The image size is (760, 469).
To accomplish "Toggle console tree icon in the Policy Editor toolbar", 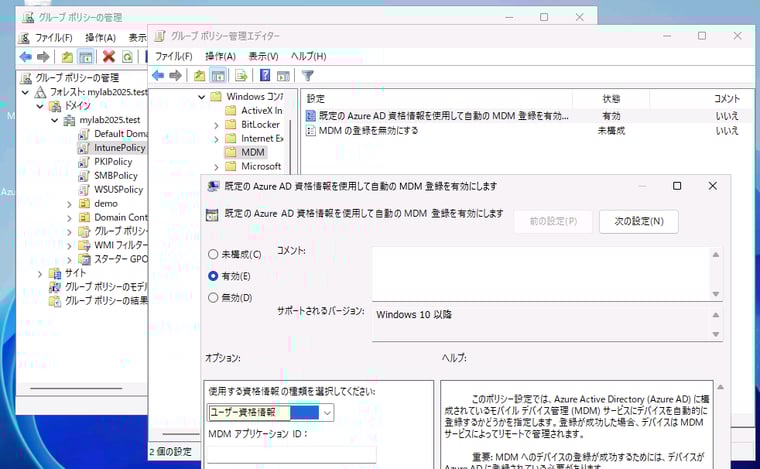I will [218, 76].
